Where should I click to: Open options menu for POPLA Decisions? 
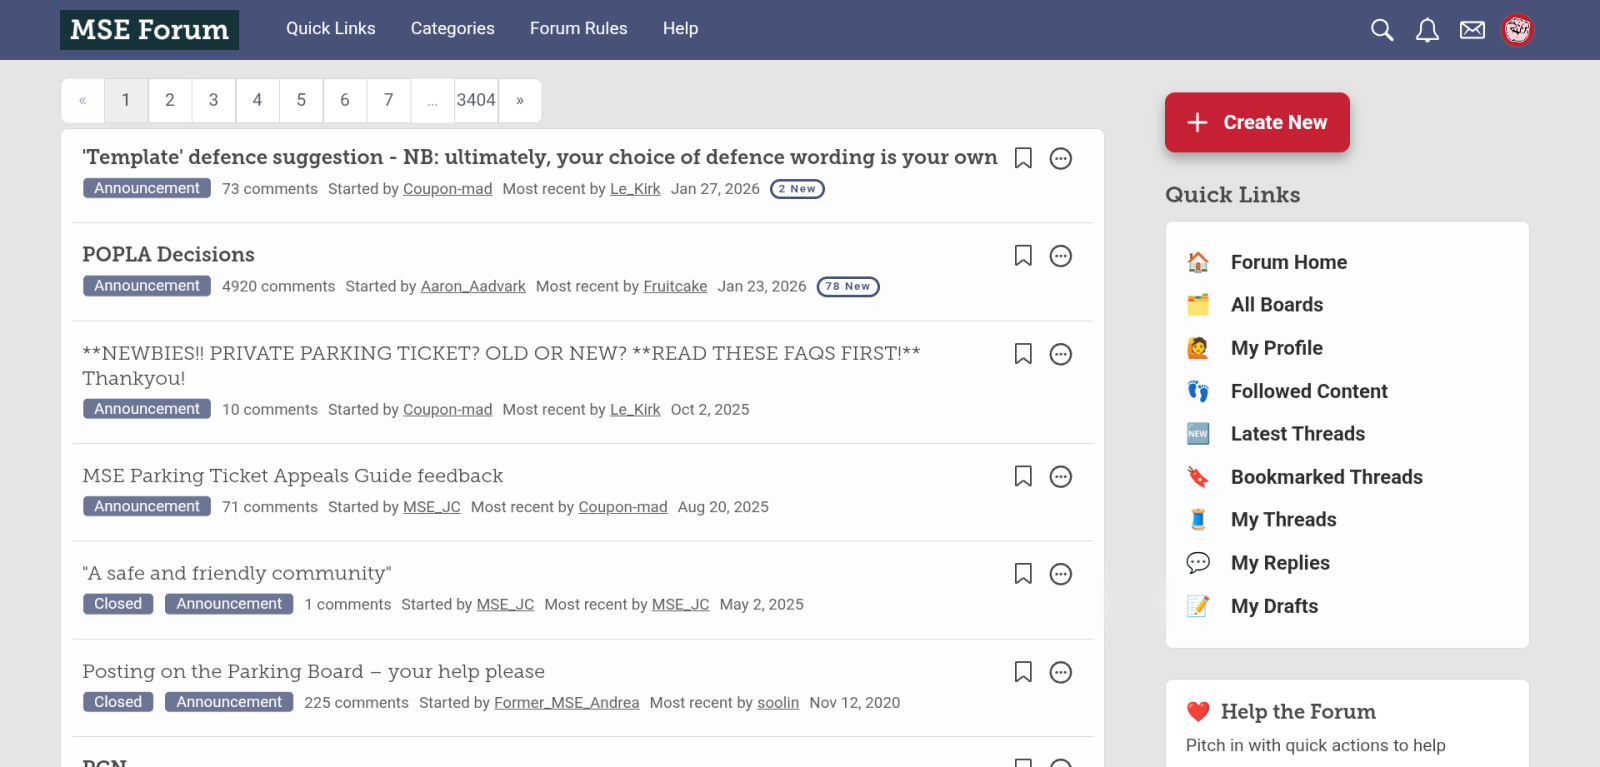1061,256
